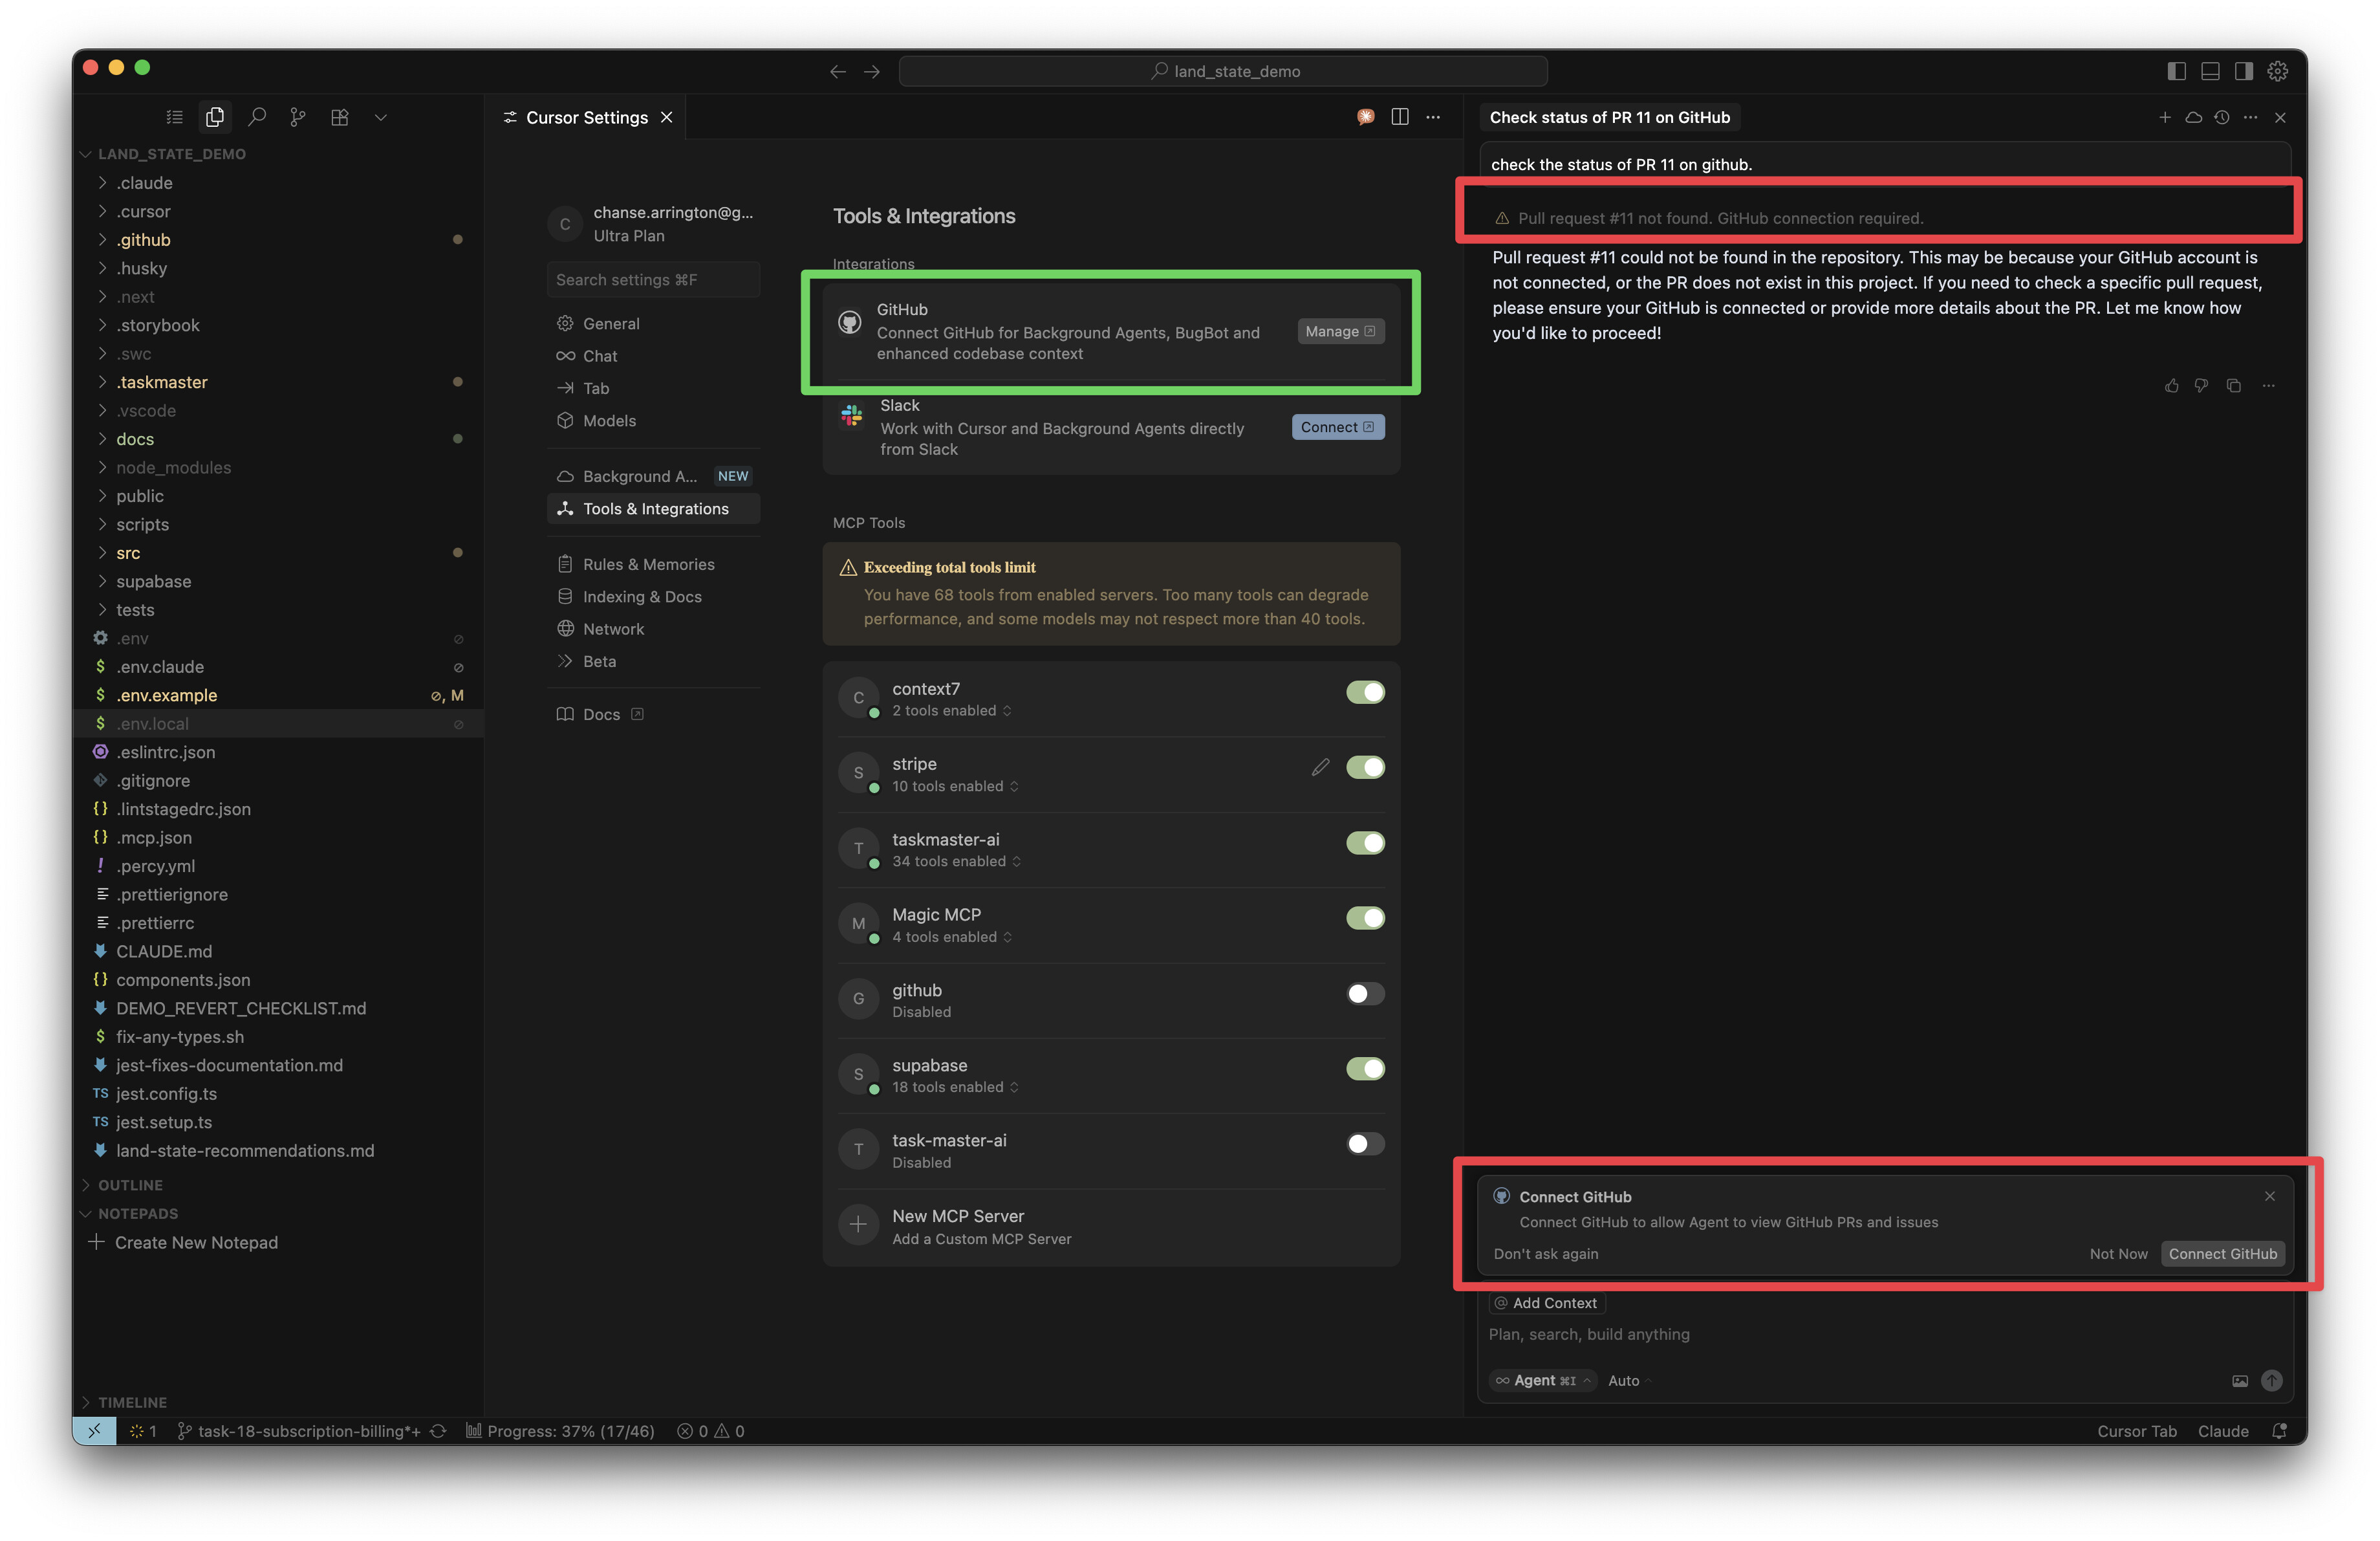
Task: Click the remote window icon in status bar
Action: (94, 1431)
